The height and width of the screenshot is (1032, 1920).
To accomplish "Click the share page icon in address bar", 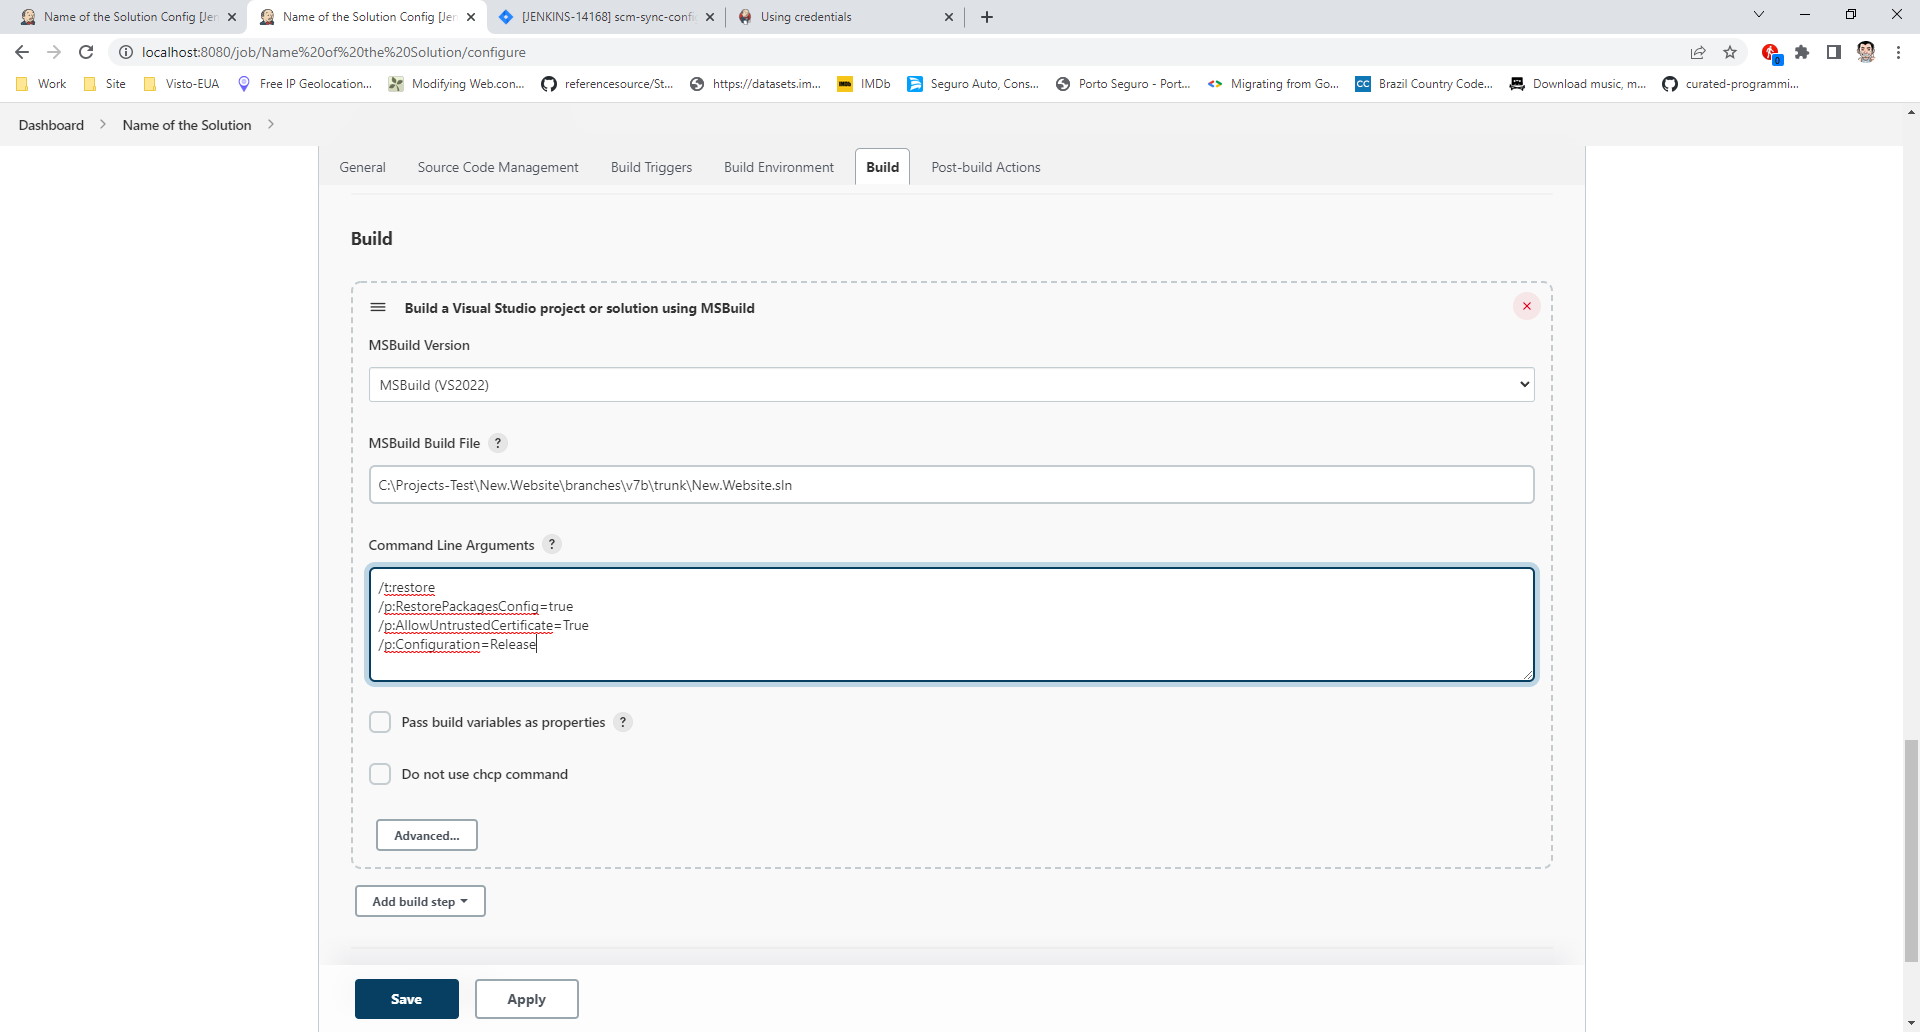I will [x=1698, y=52].
